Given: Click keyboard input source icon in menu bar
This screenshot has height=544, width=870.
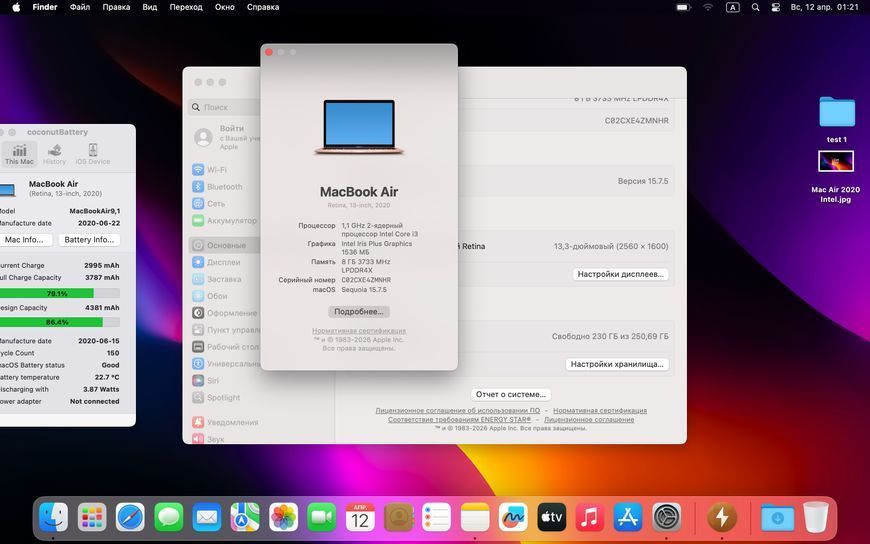Looking at the screenshot, I should tap(732, 7).
